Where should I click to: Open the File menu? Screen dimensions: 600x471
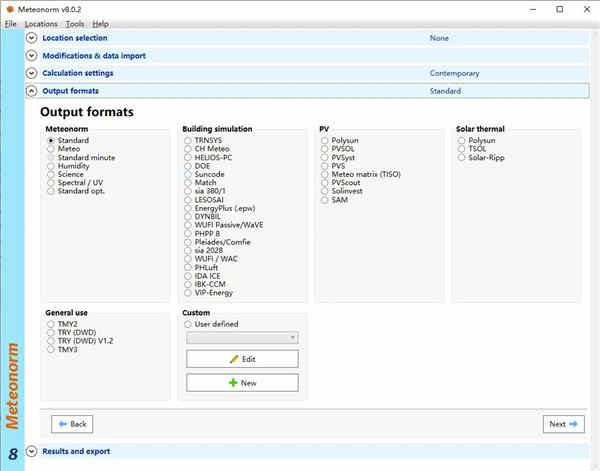tap(11, 24)
